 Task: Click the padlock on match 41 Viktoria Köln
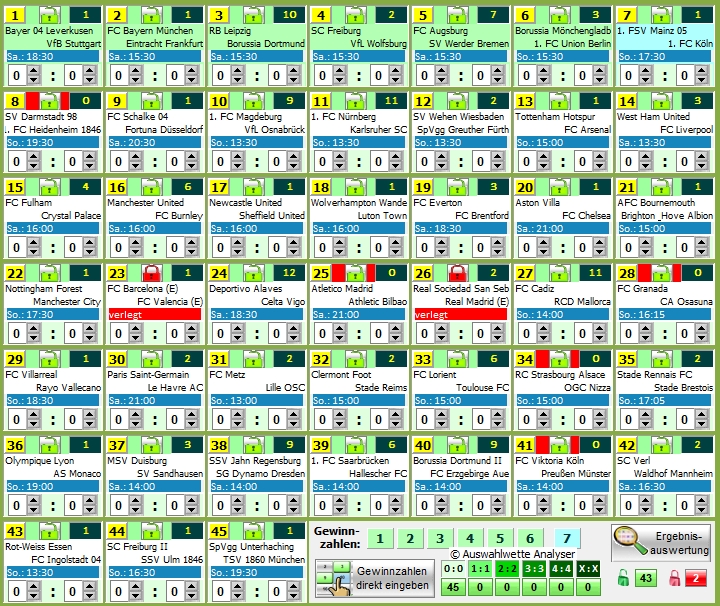click(560, 445)
